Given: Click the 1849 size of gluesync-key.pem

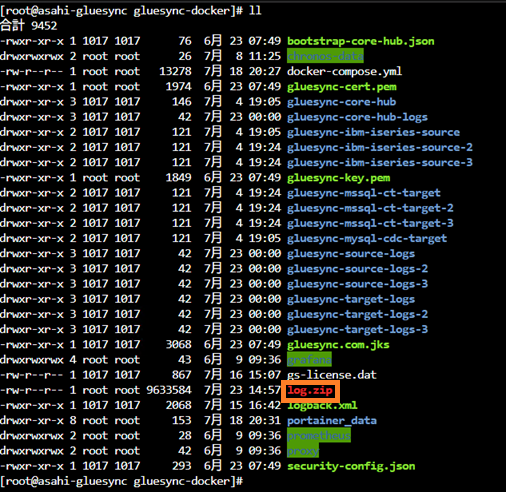Looking at the screenshot, I should (179, 178).
